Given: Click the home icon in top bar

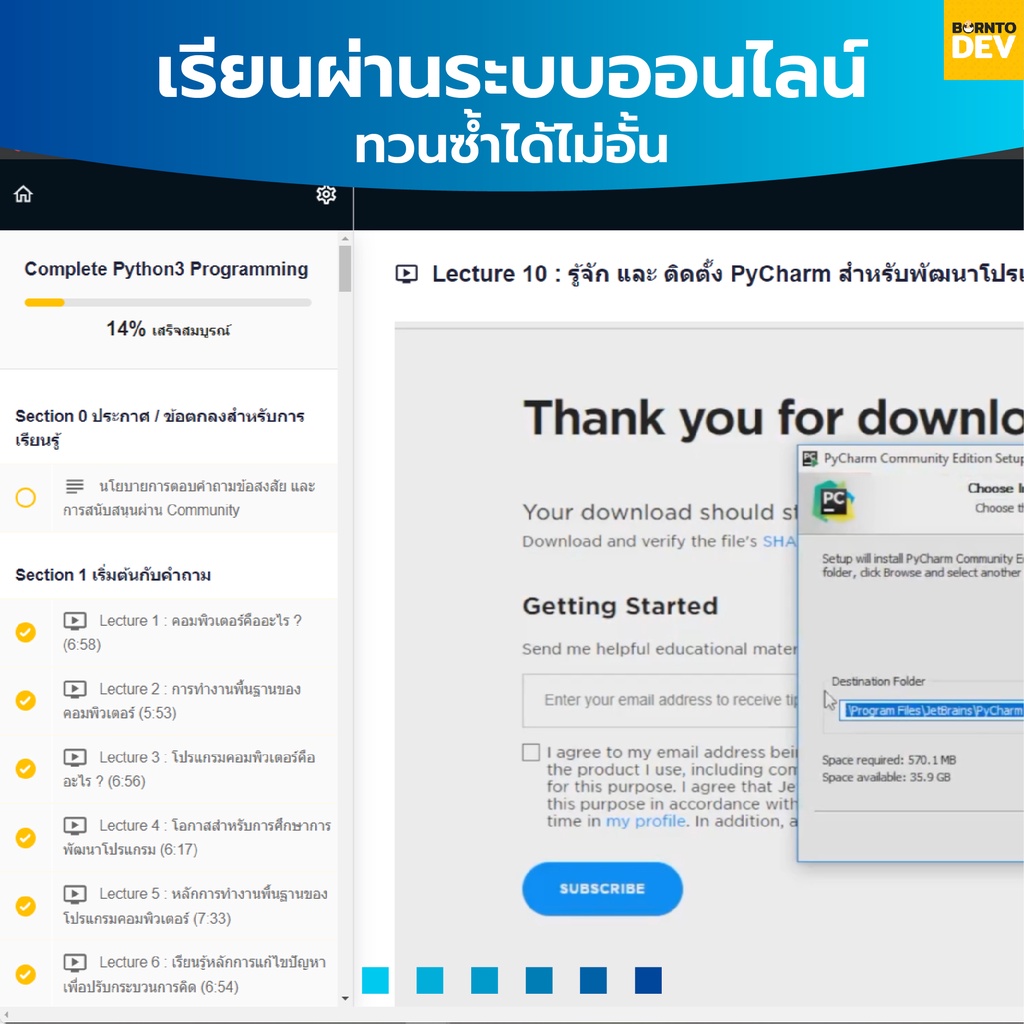Looking at the screenshot, I should 23,194.
